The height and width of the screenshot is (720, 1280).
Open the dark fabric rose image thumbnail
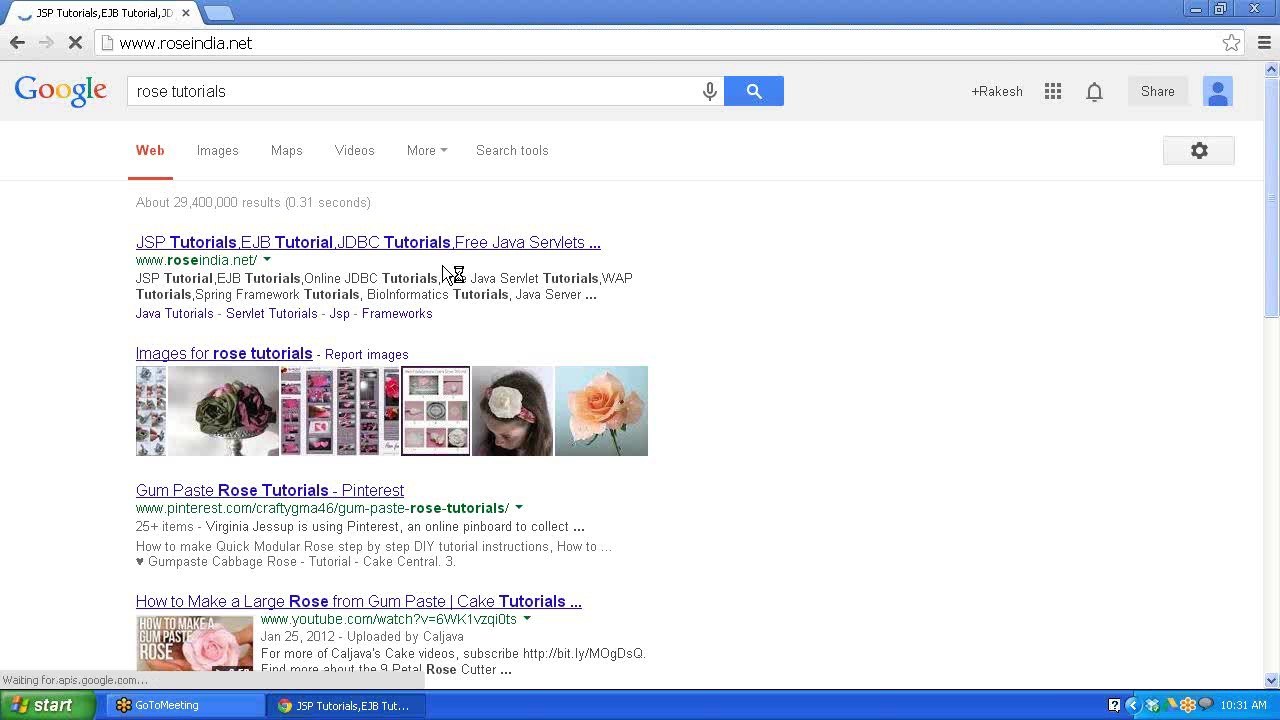(222, 411)
